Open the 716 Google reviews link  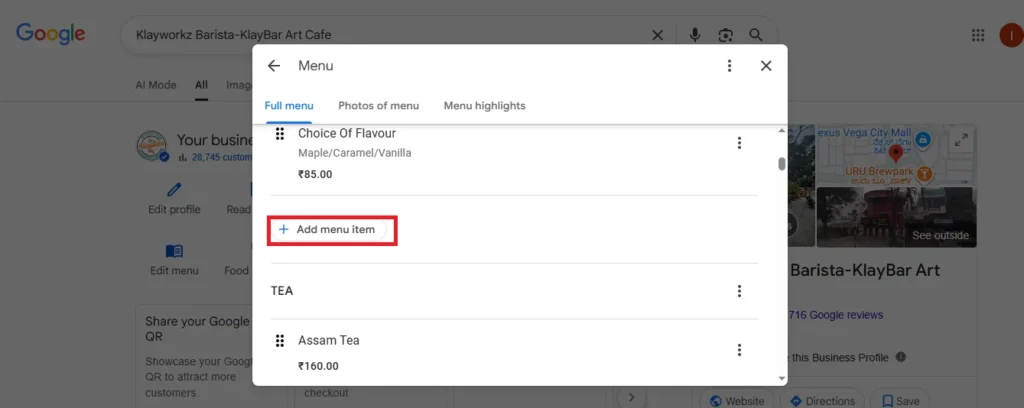[835, 315]
